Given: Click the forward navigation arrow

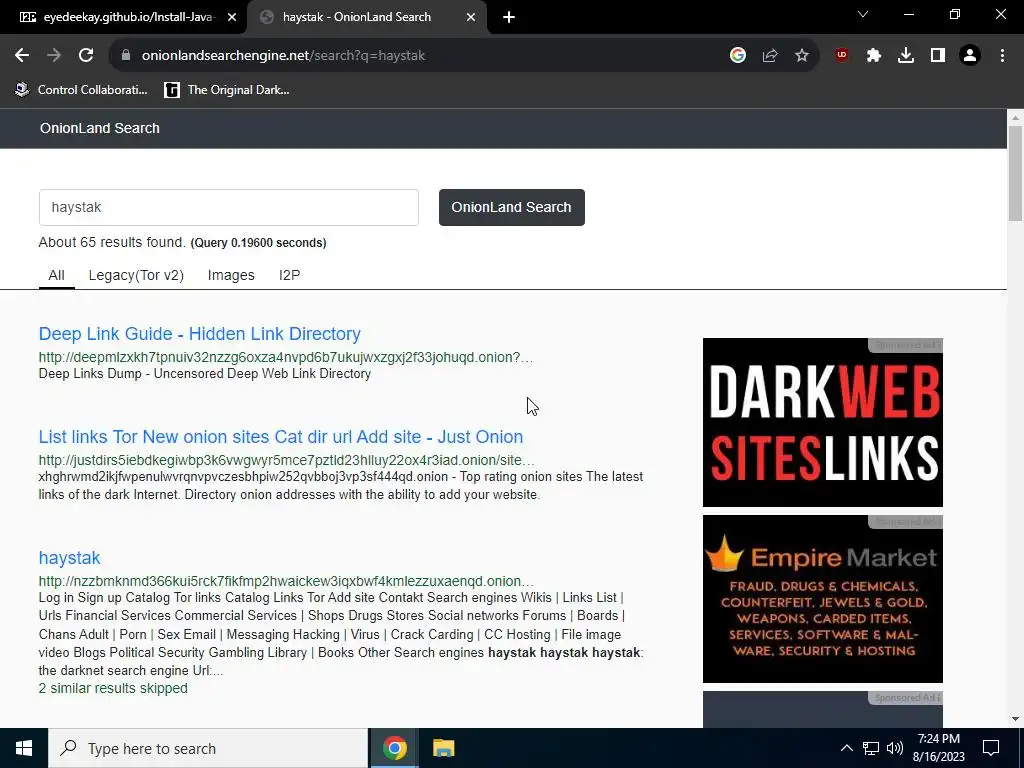Looking at the screenshot, I should [54, 56].
